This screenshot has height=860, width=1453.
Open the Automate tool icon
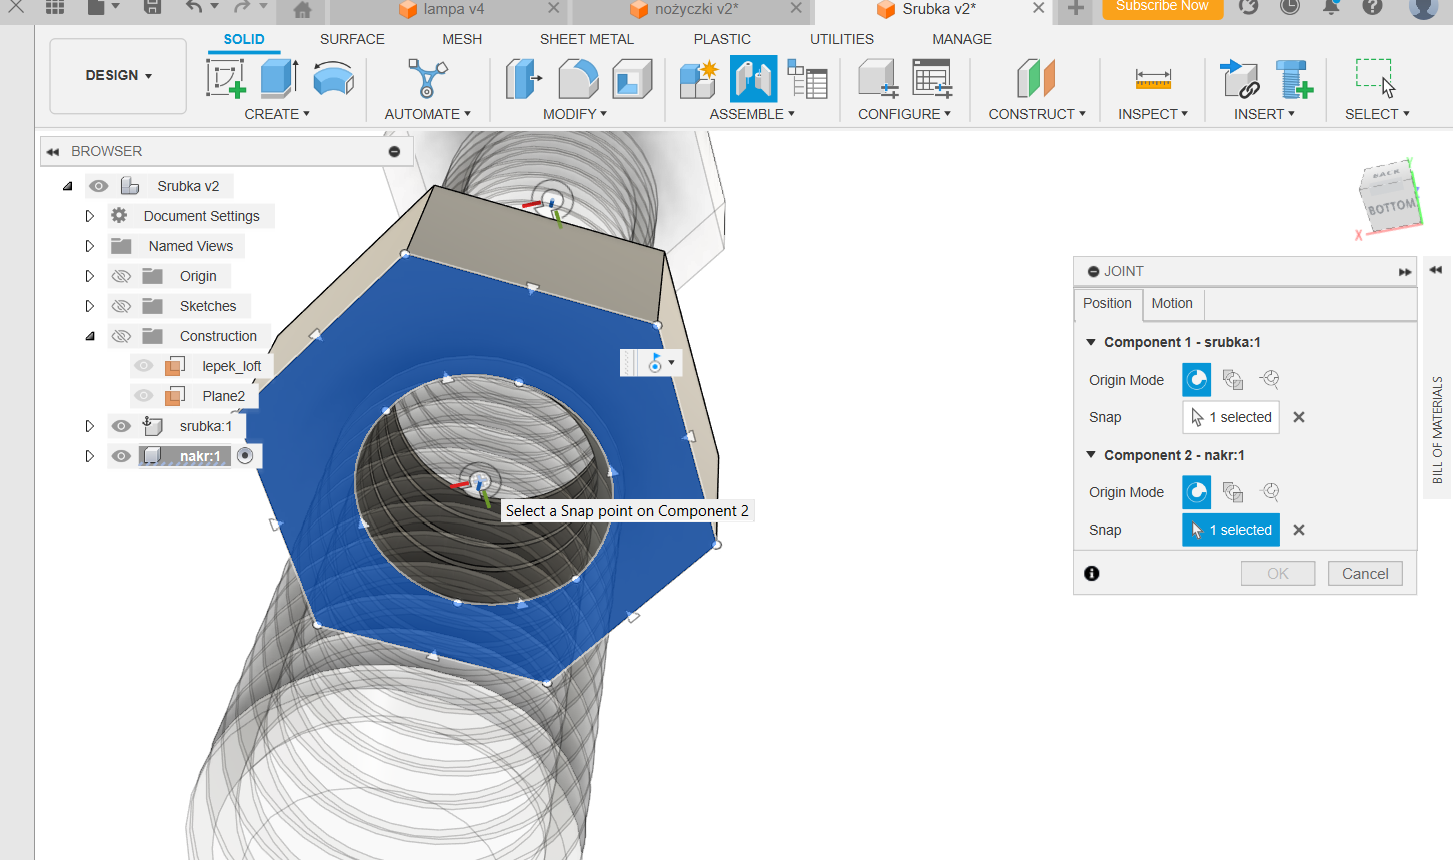click(x=427, y=78)
